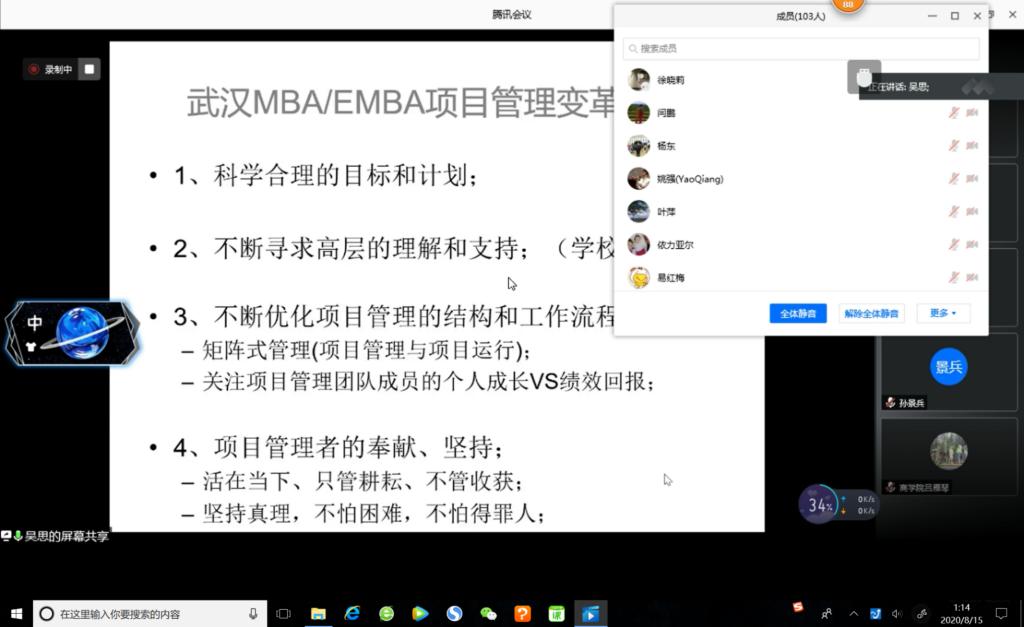Click the camera icon for 易红梅
This screenshot has width=1024, height=627.
(972, 278)
